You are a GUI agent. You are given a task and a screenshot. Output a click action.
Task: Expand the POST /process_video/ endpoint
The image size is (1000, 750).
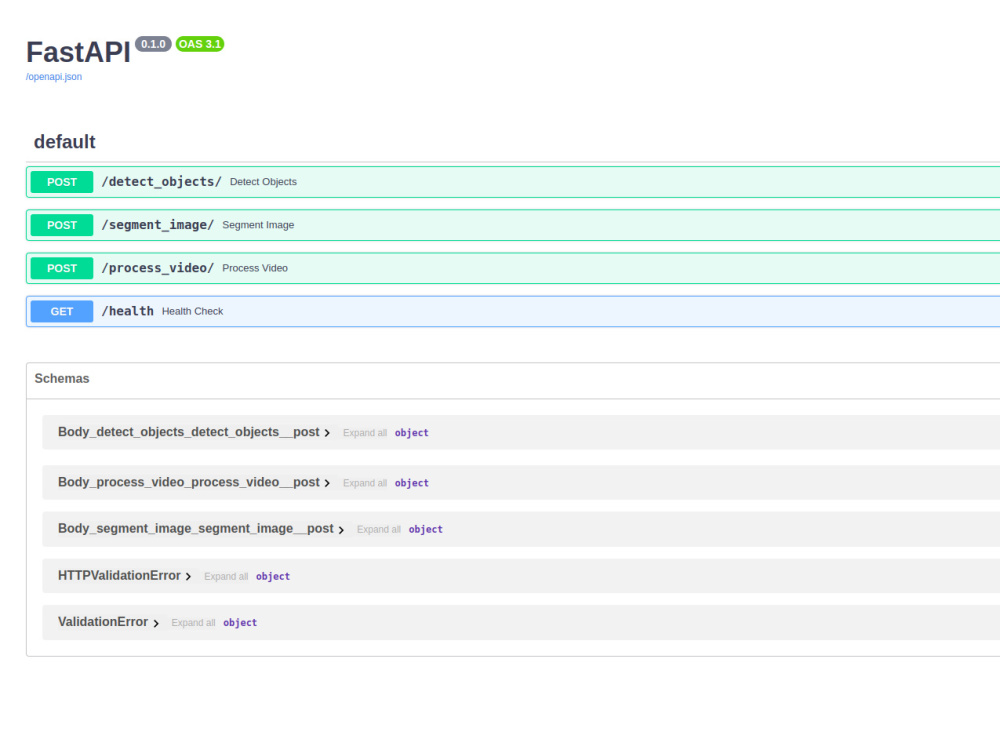pos(513,268)
